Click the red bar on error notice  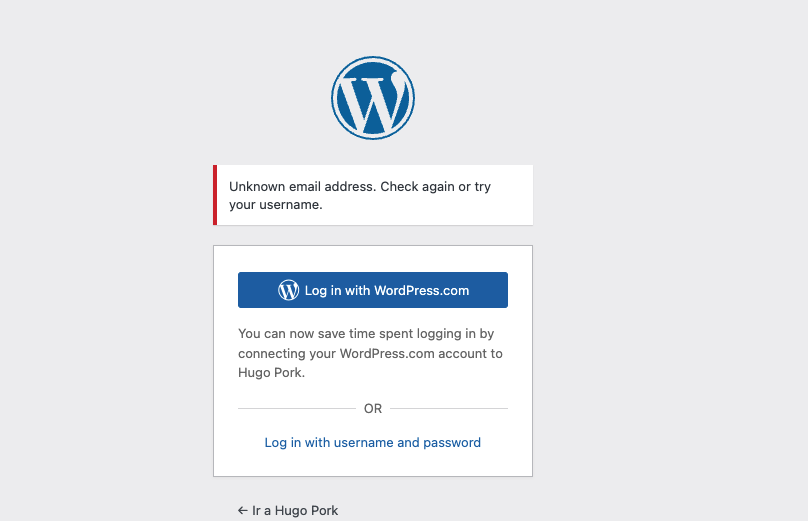[x=215, y=195]
